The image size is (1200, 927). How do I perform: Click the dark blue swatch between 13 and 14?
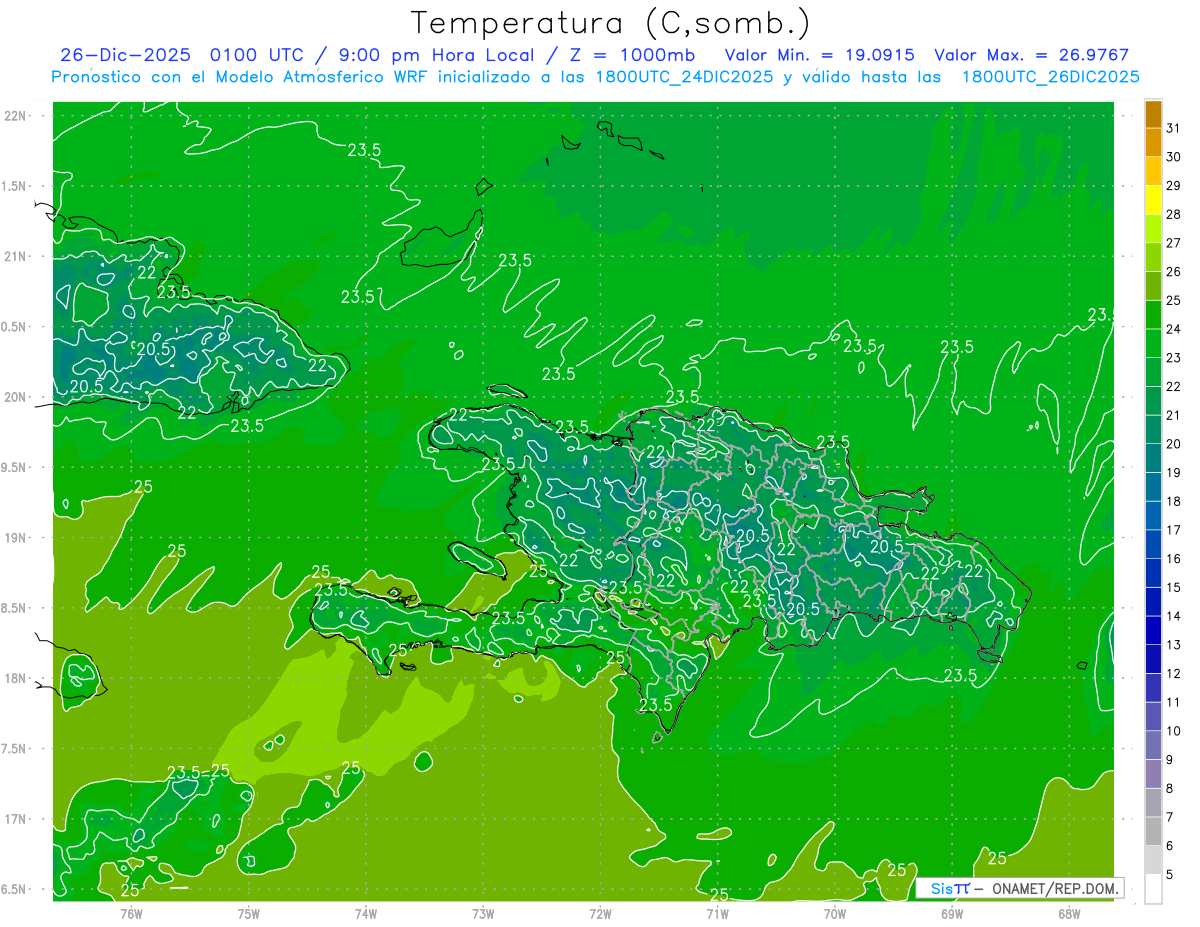(1153, 630)
